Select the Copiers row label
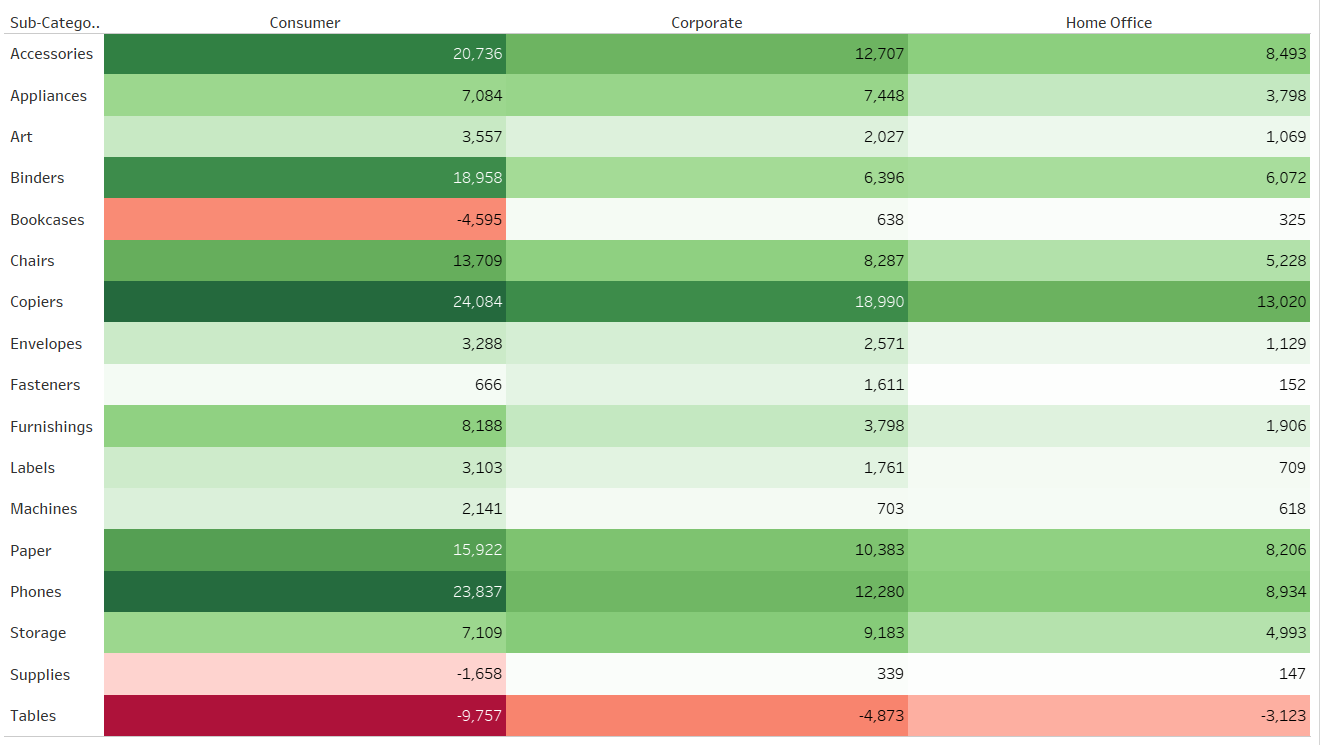 coord(37,302)
